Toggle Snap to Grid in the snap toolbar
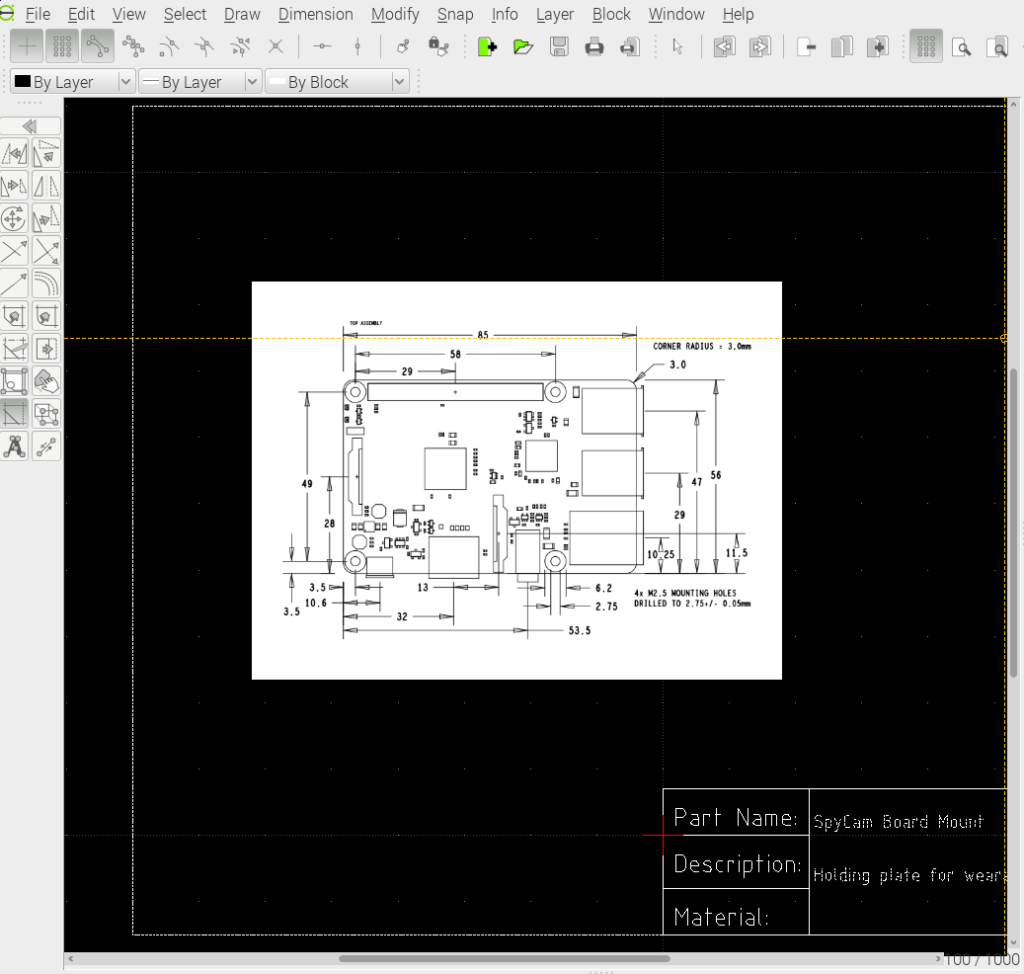The image size is (1024, 974). pyautogui.click(x=60, y=46)
